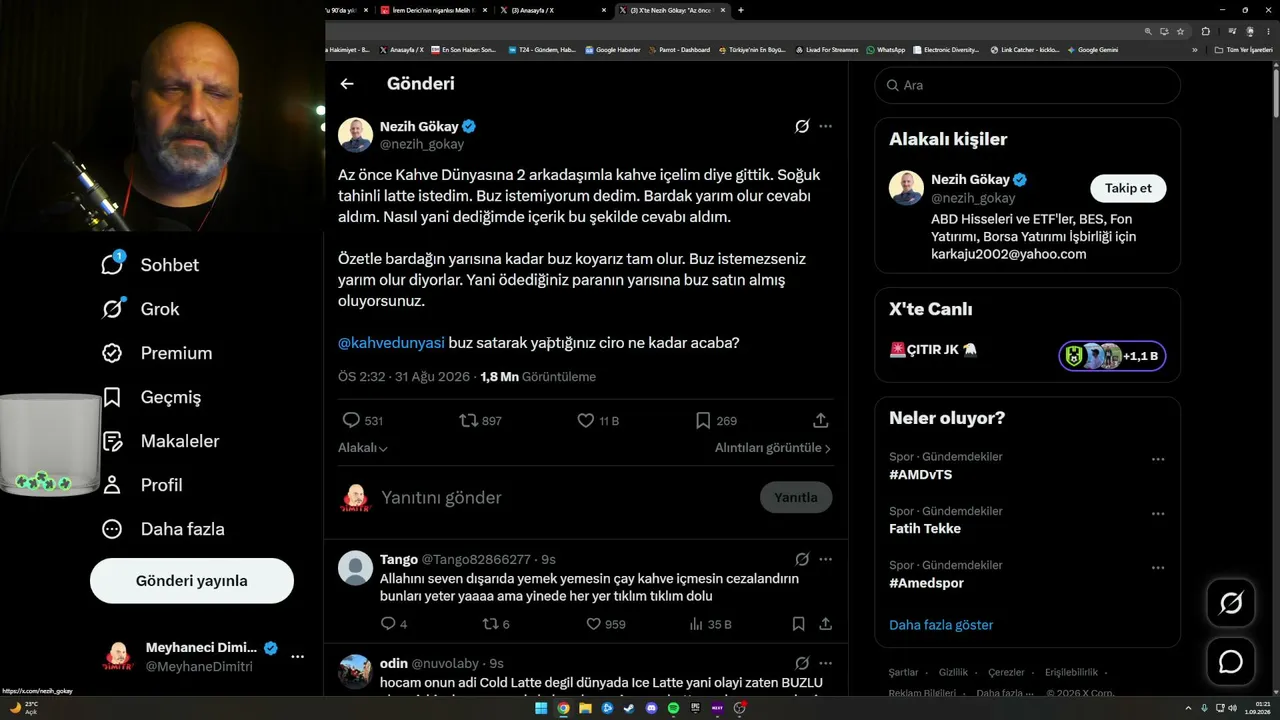1280x720 pixels.
Task: Open Nezih Gökay's avatar on the post
Action: (355, 135)
